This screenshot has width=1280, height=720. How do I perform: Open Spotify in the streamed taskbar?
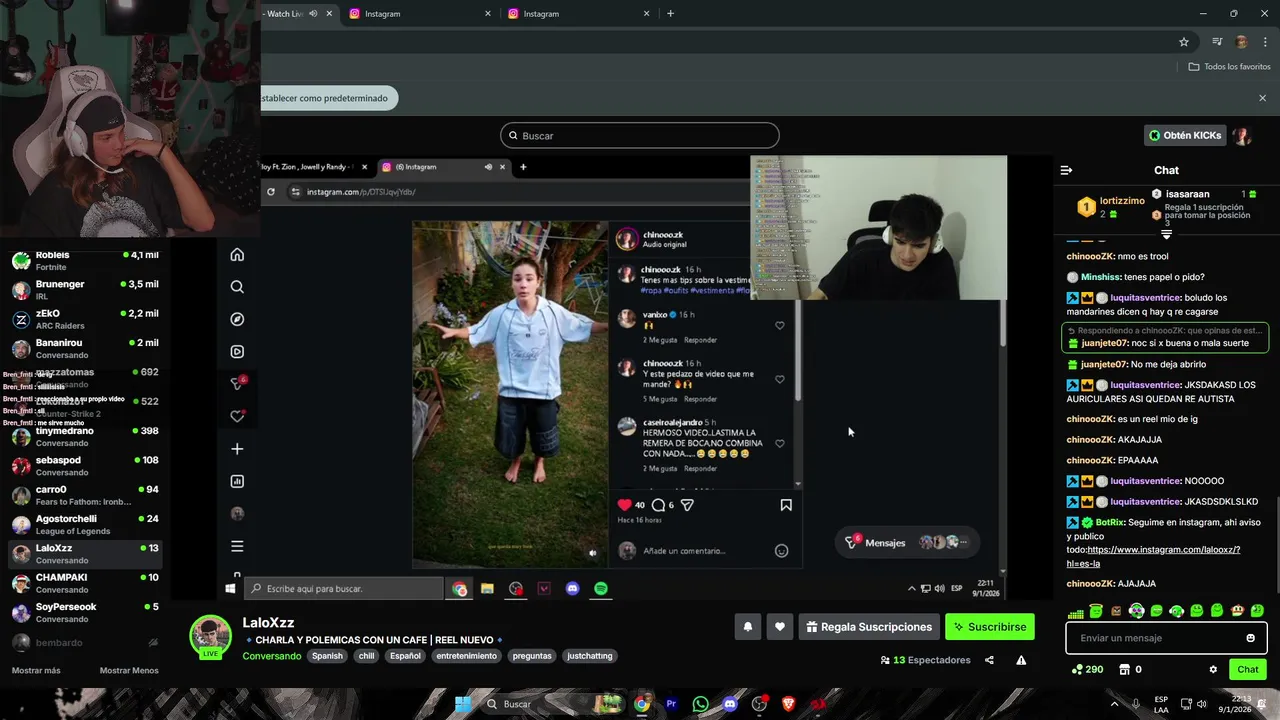[x=601, y=589]
